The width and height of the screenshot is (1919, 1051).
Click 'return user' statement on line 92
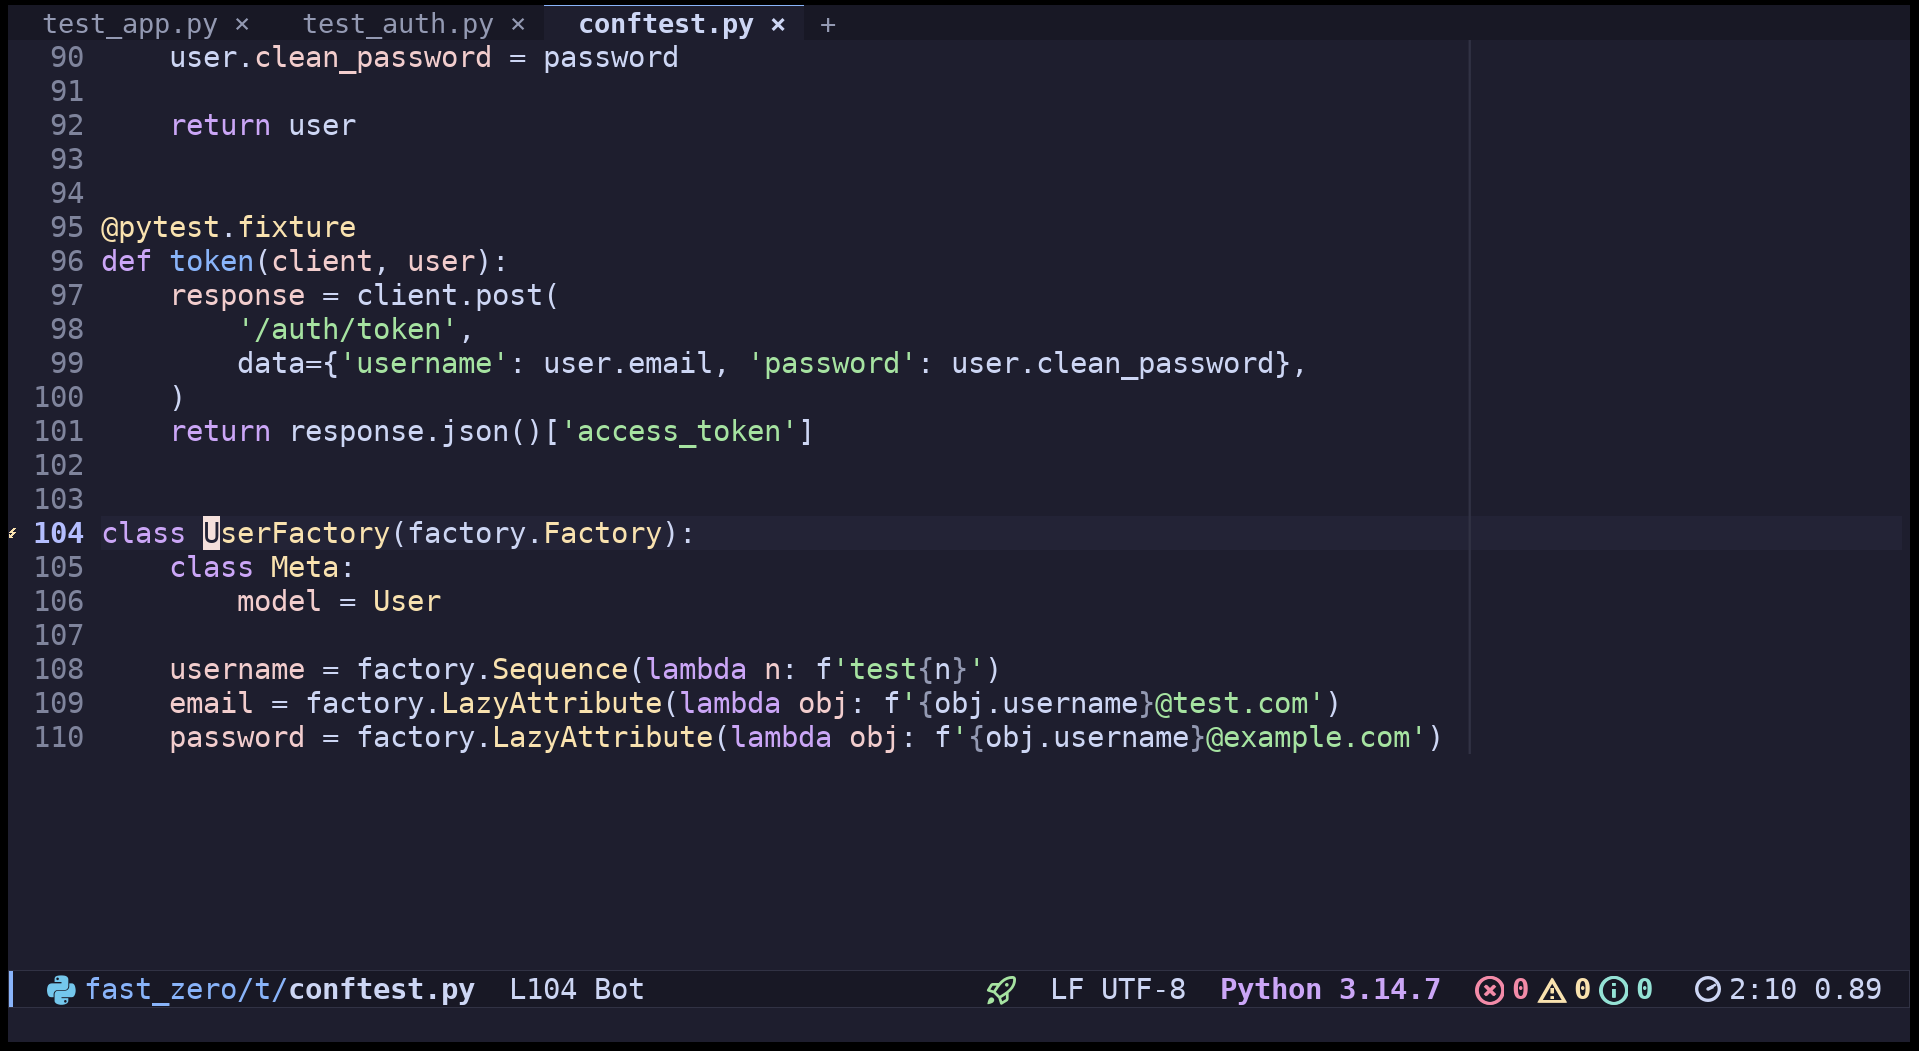(263, 126)
